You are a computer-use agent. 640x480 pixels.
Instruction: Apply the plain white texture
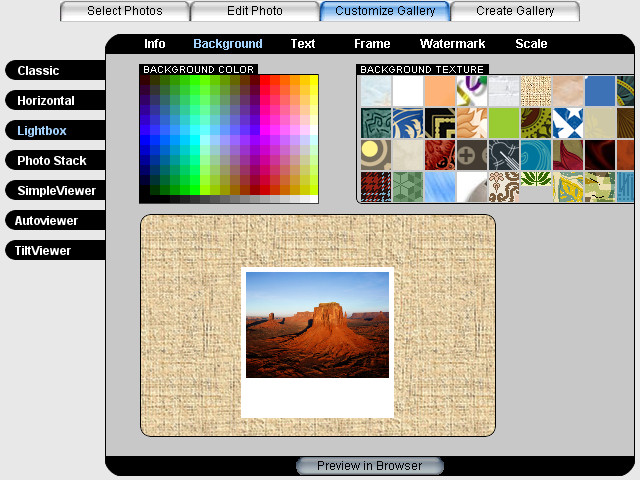click(x=408, y=91)
